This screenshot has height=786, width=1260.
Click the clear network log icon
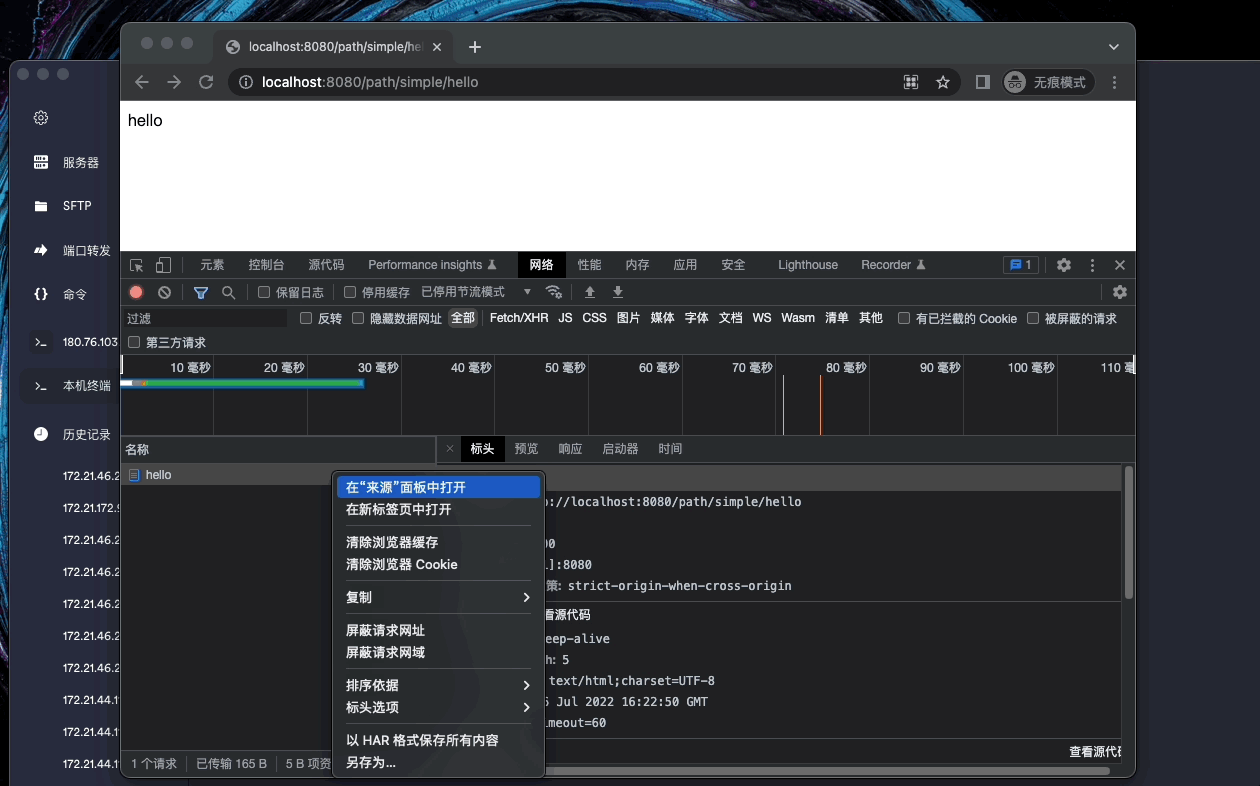164,292
